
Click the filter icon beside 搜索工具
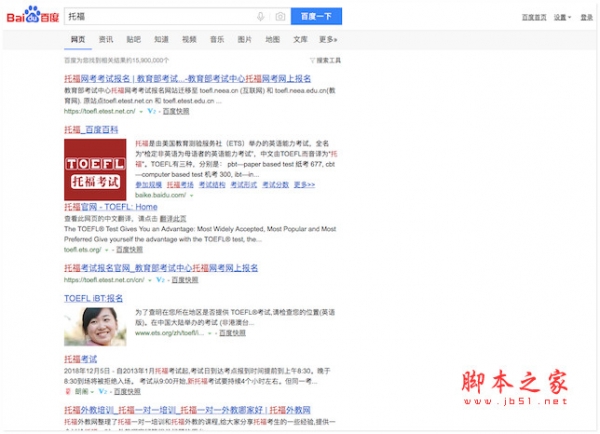(312, 60)
